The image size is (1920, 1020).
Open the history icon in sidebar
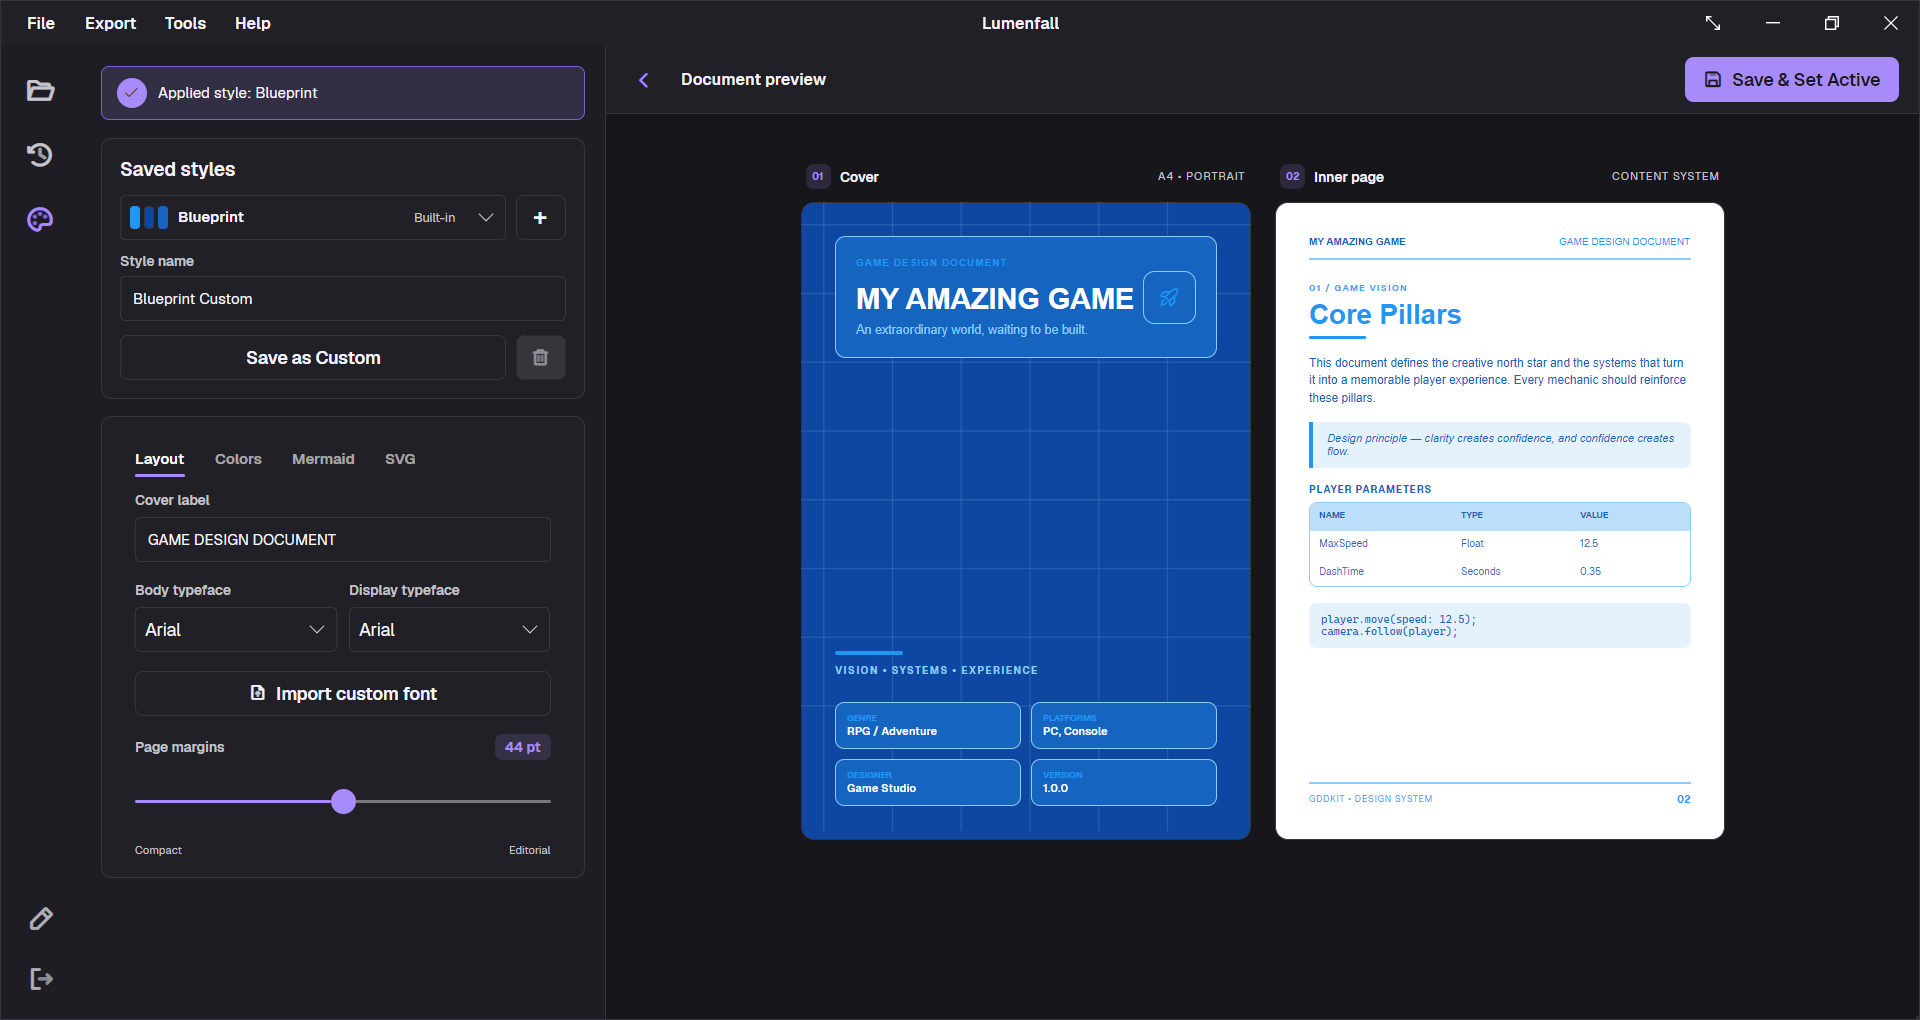40,155
